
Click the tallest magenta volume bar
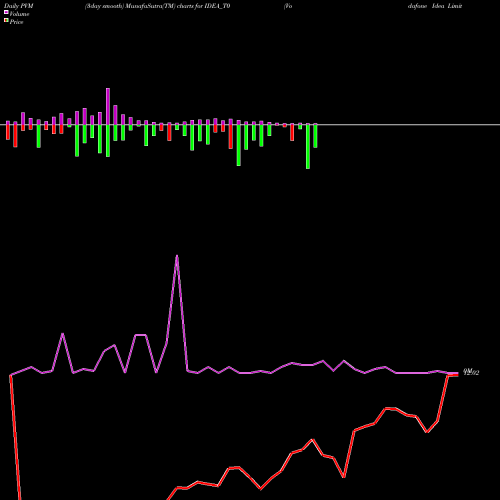(x=108, y=106)
